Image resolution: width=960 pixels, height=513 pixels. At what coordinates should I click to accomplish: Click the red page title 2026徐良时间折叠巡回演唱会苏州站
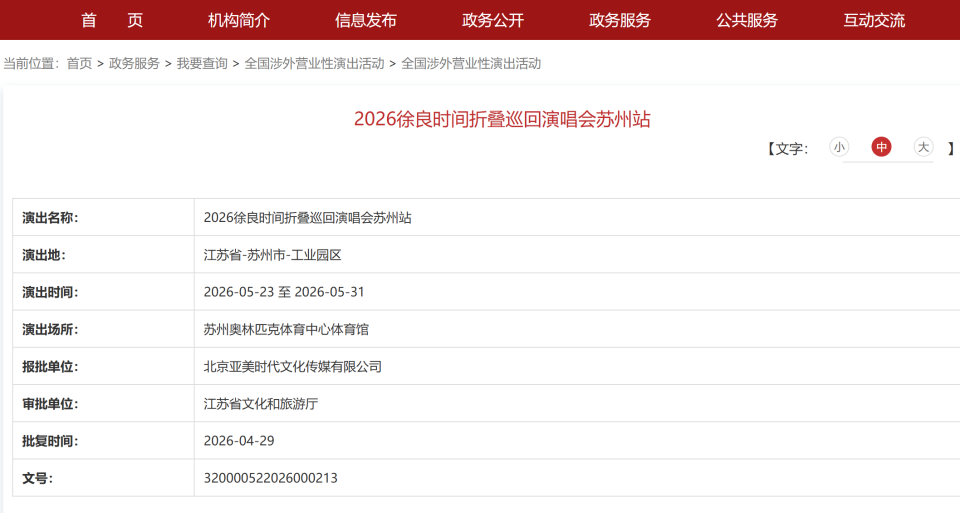(x=502, y=119)
